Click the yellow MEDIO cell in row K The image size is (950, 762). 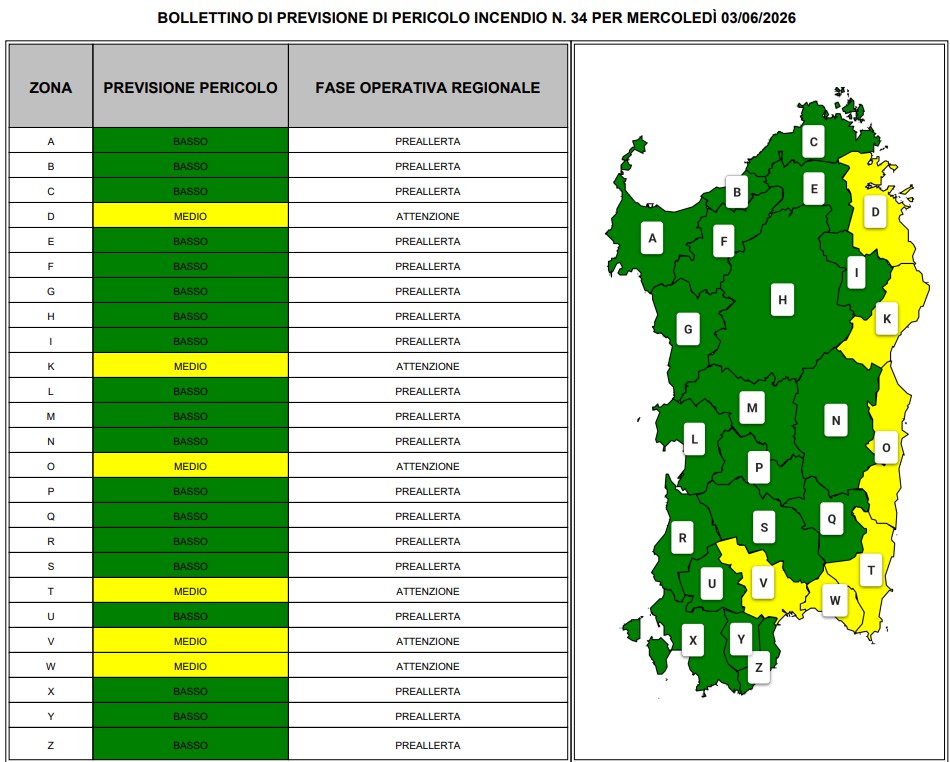point(190,366)
